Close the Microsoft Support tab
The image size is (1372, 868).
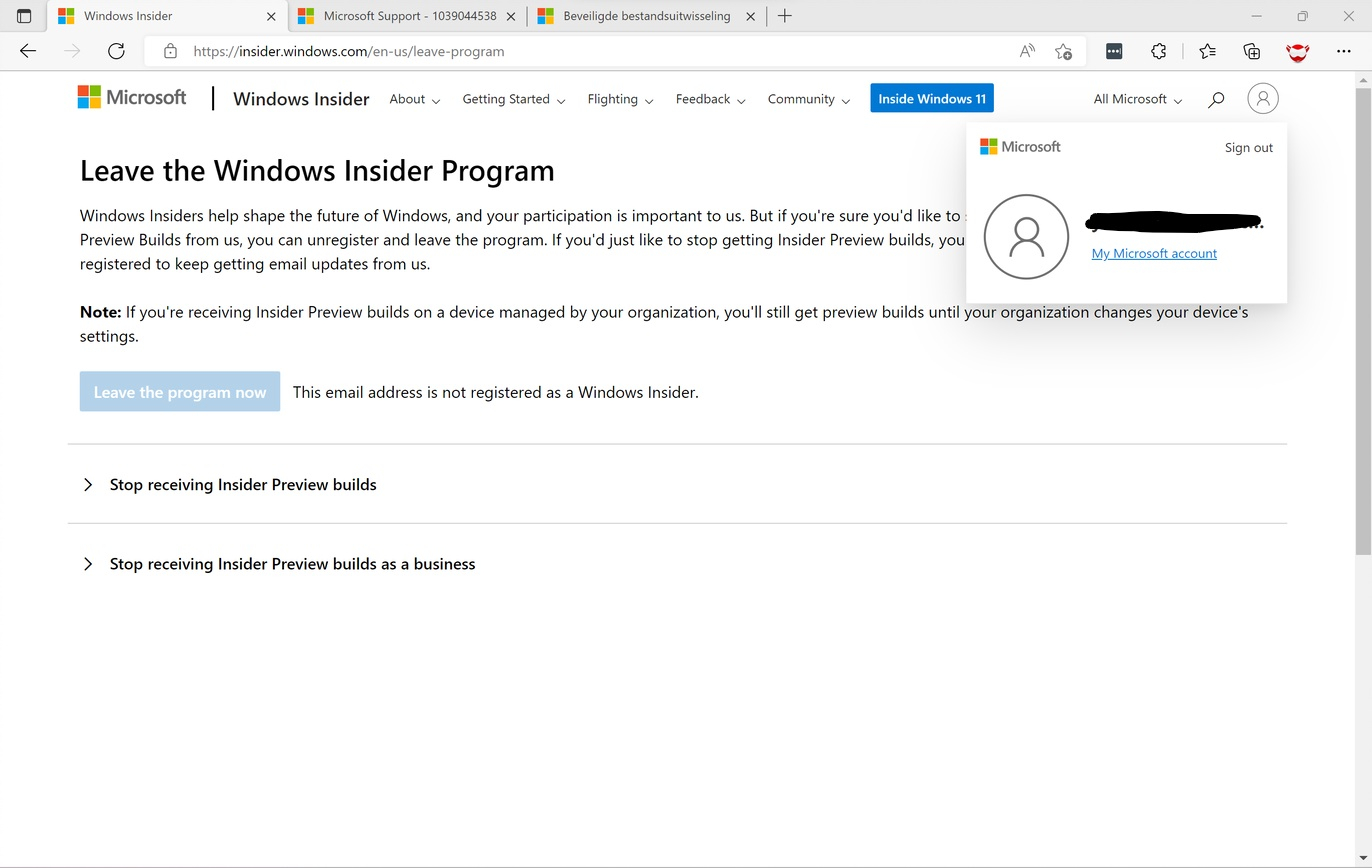coord(512,16)
